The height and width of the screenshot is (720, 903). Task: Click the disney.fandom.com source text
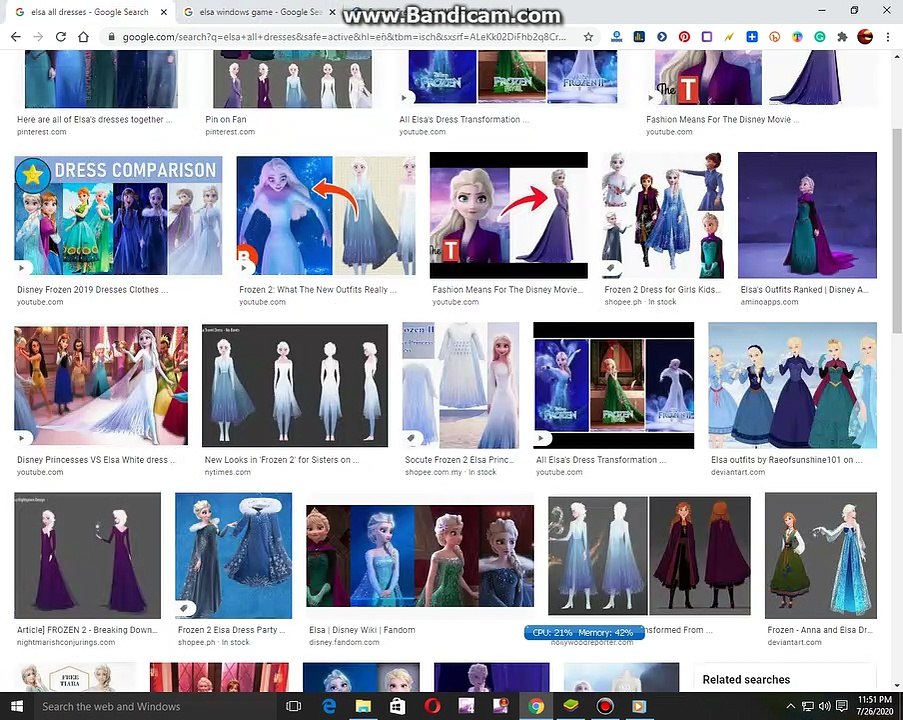(344, 642)
